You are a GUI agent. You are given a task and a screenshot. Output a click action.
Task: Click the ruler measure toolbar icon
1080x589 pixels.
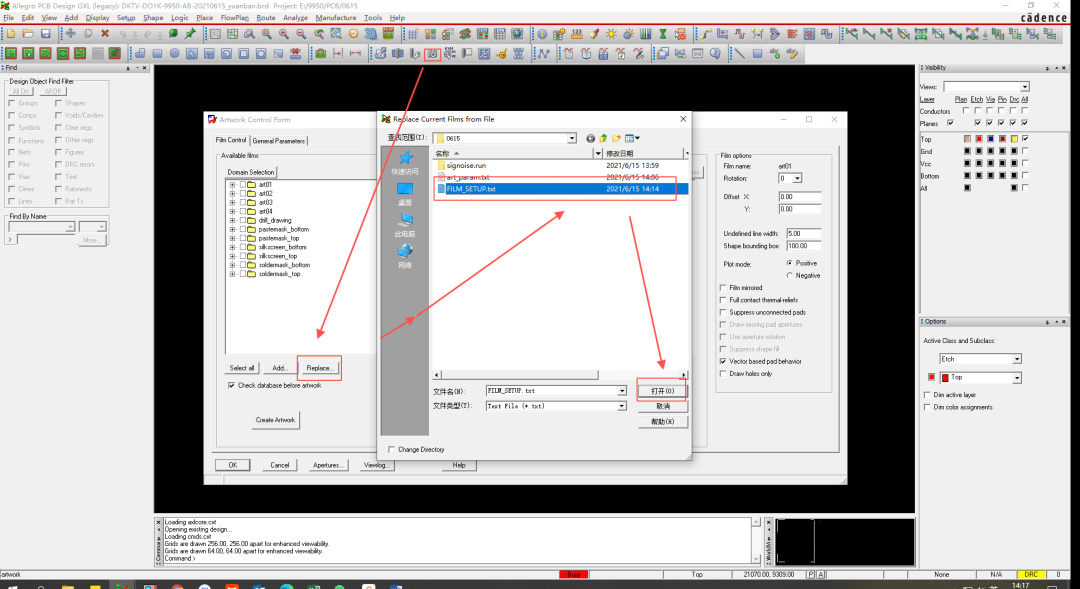click(x=577, y=33)
